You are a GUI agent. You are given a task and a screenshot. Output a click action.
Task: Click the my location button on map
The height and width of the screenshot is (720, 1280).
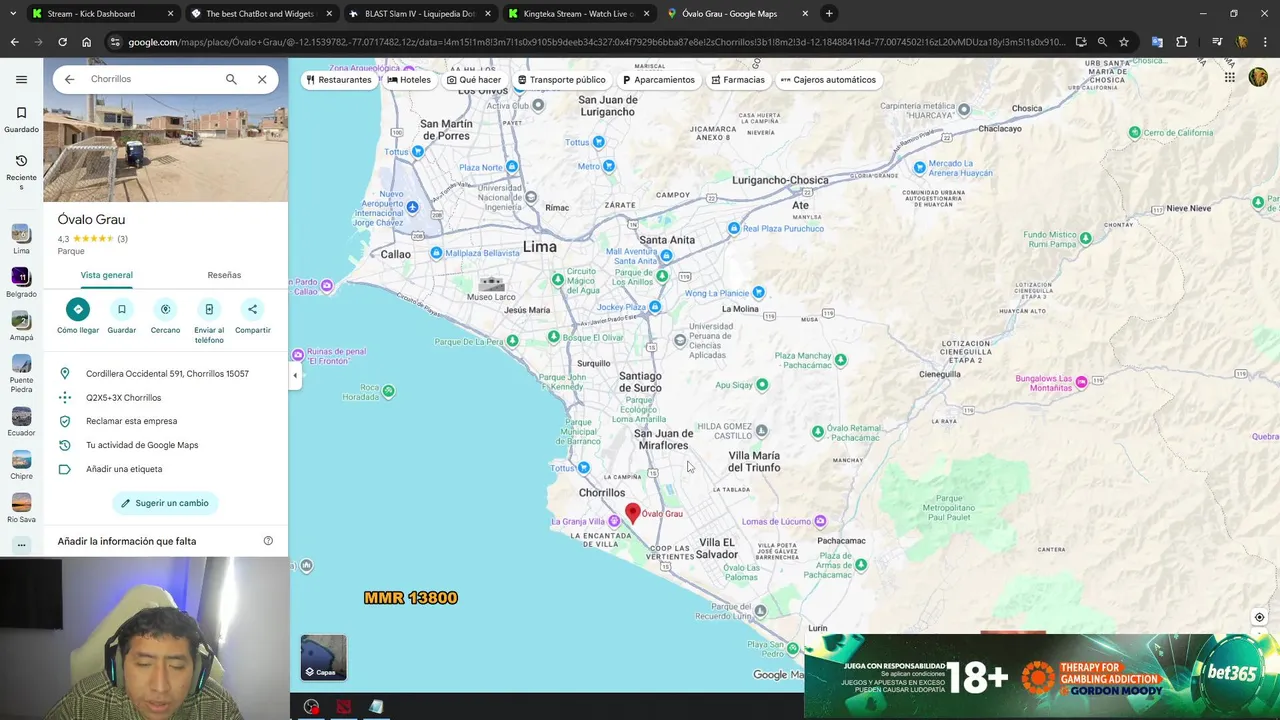[1259, 618]
